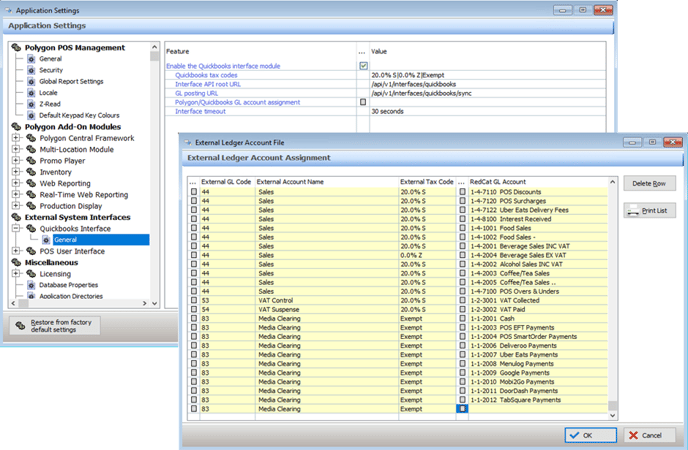This screenshot has height=450, width=688.
Task: Click the gear icon next to Database Properties
Action: click(31, 285)
